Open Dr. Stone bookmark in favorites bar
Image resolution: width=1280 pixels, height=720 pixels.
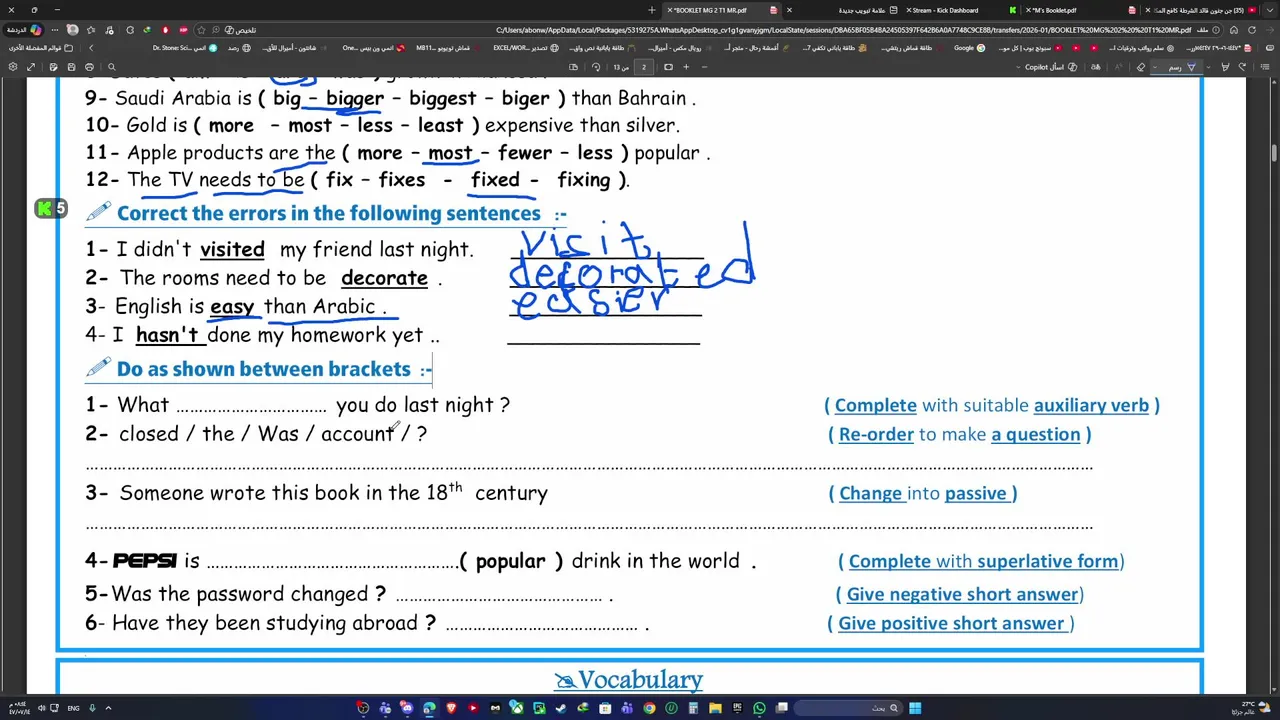tap(185, 48)
